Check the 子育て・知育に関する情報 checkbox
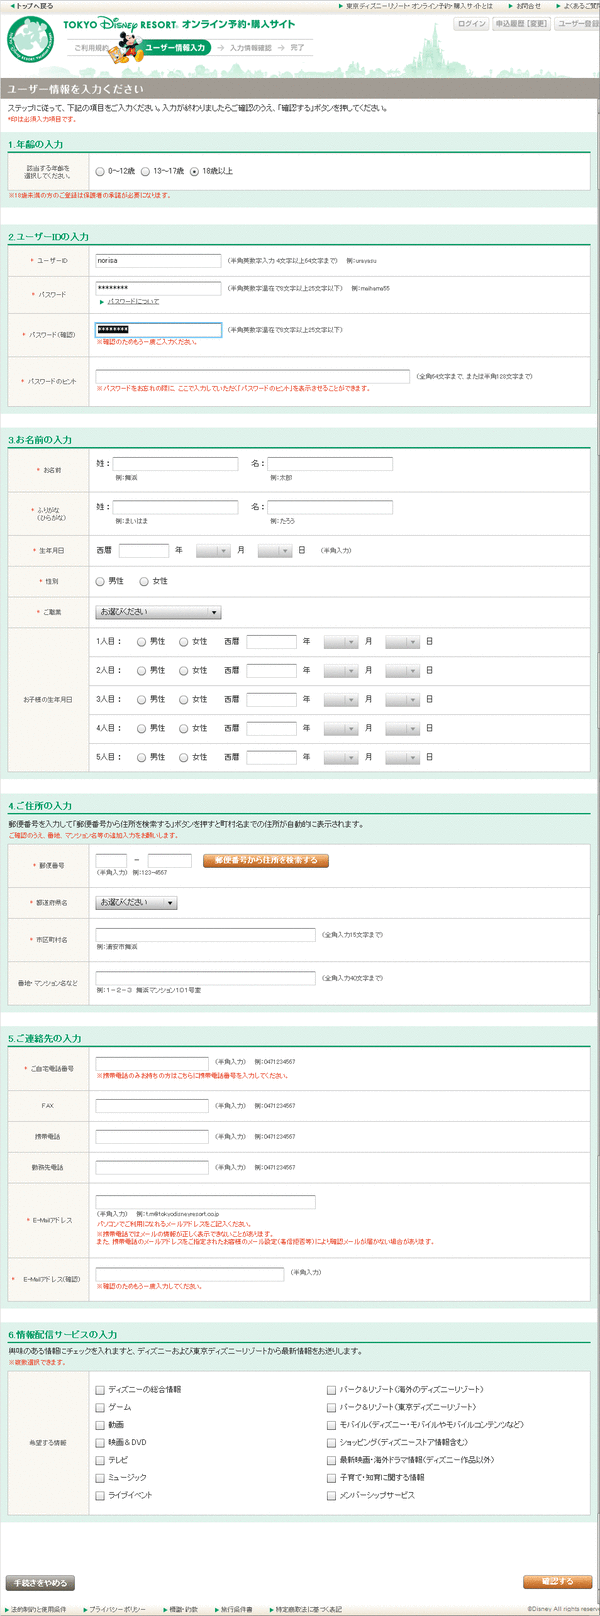 click(x=331, y=1478)
